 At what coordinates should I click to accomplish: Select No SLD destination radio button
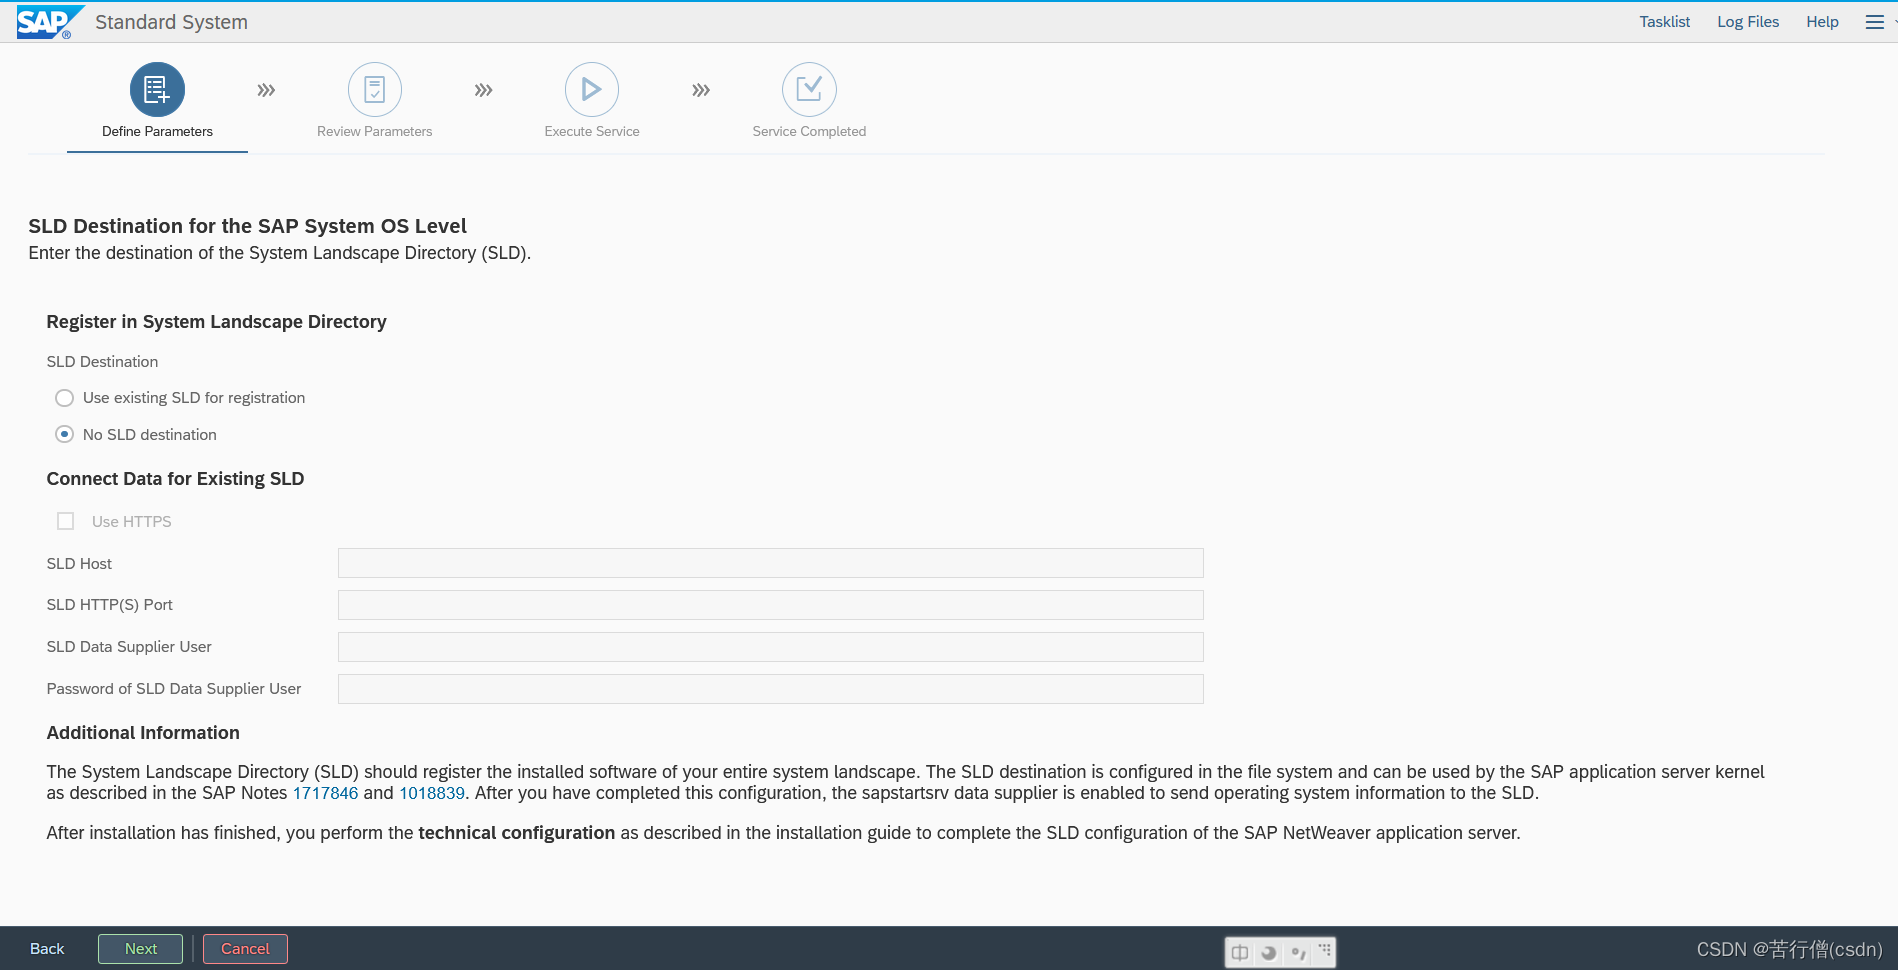pyautogui.click(x=65, y=434)
